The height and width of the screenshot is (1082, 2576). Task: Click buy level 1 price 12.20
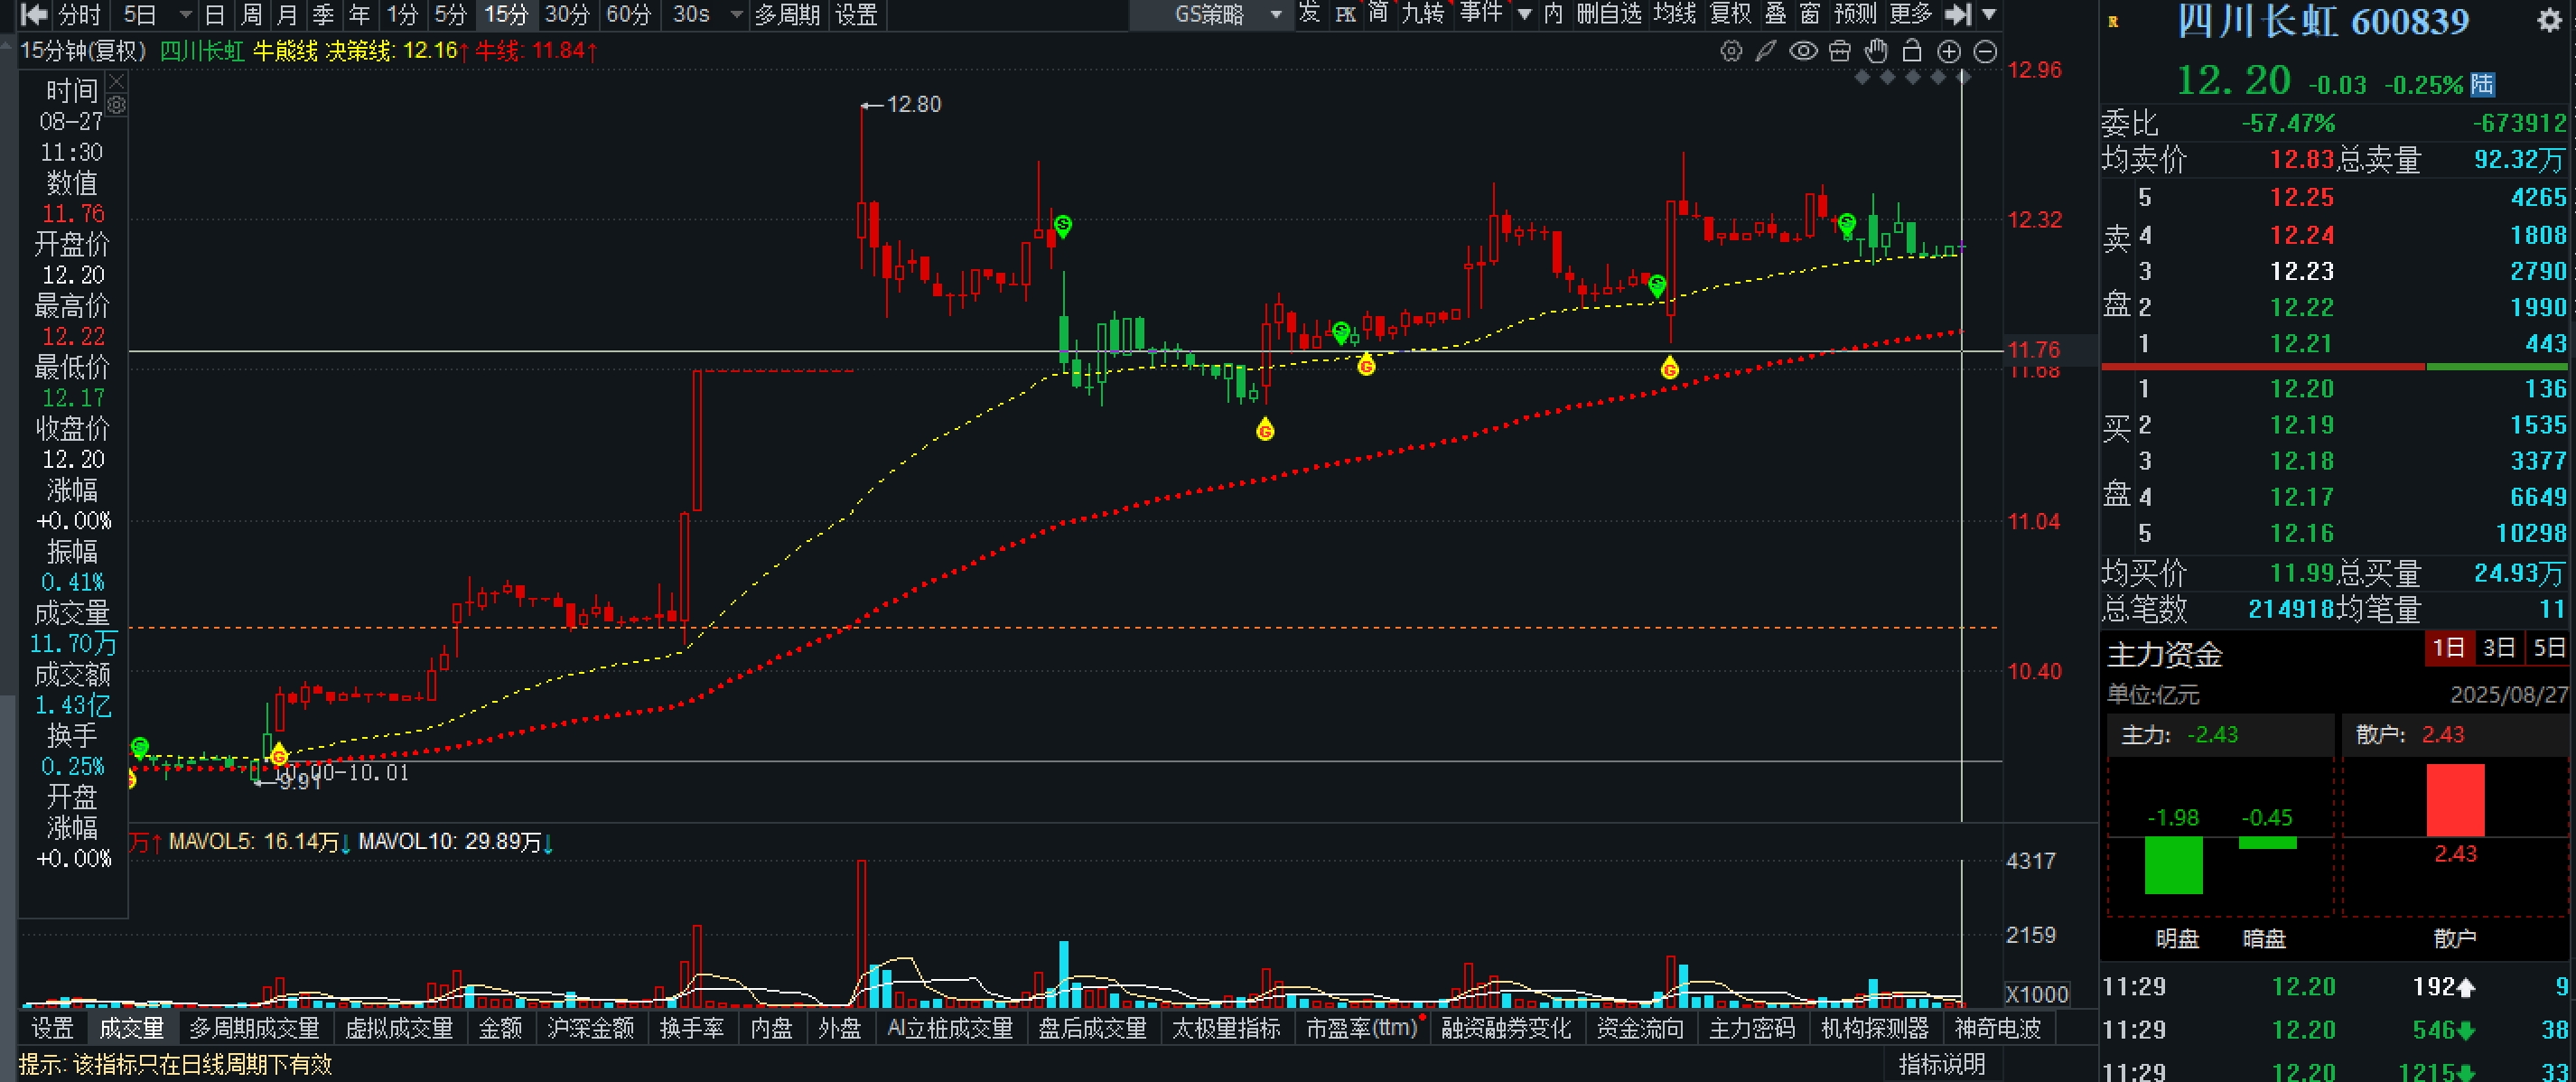point(2302,388)
